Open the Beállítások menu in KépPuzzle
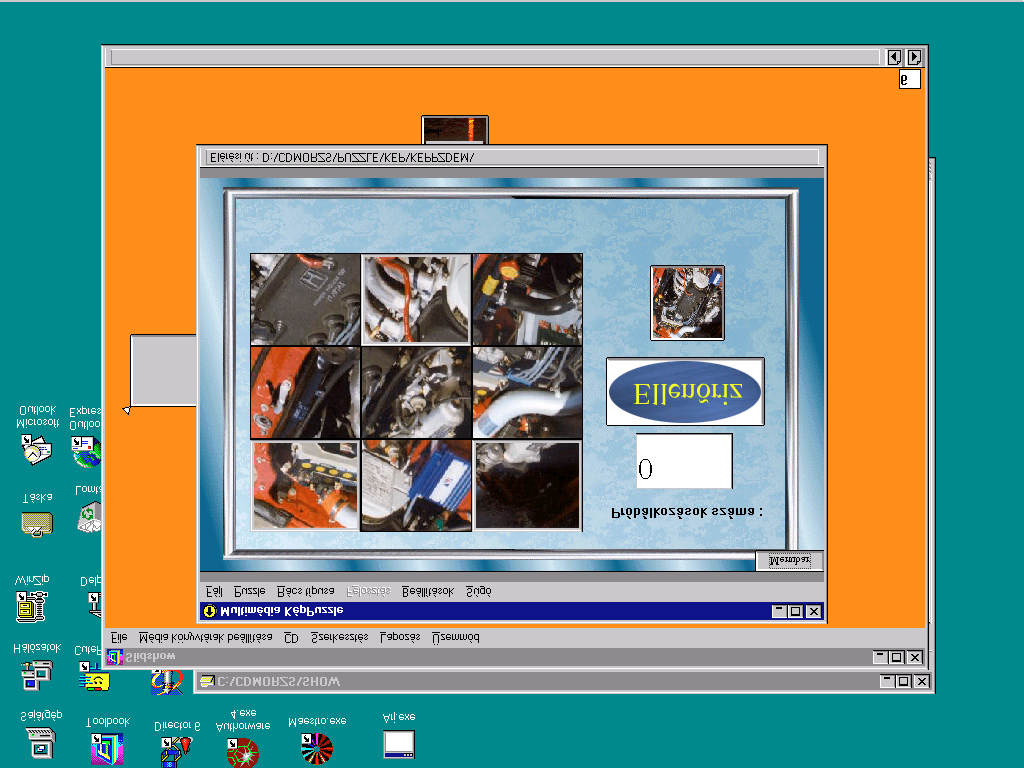This screenshot has width=1024, height=768. (428, 591)
